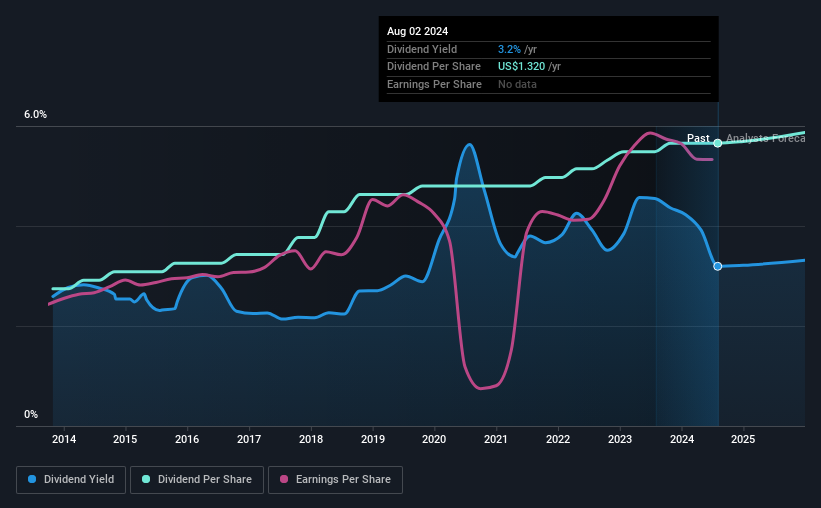This screenshot has width=821, height=508.
Task: Click the 2025 label on the x-axis
Action: point(743,439)
